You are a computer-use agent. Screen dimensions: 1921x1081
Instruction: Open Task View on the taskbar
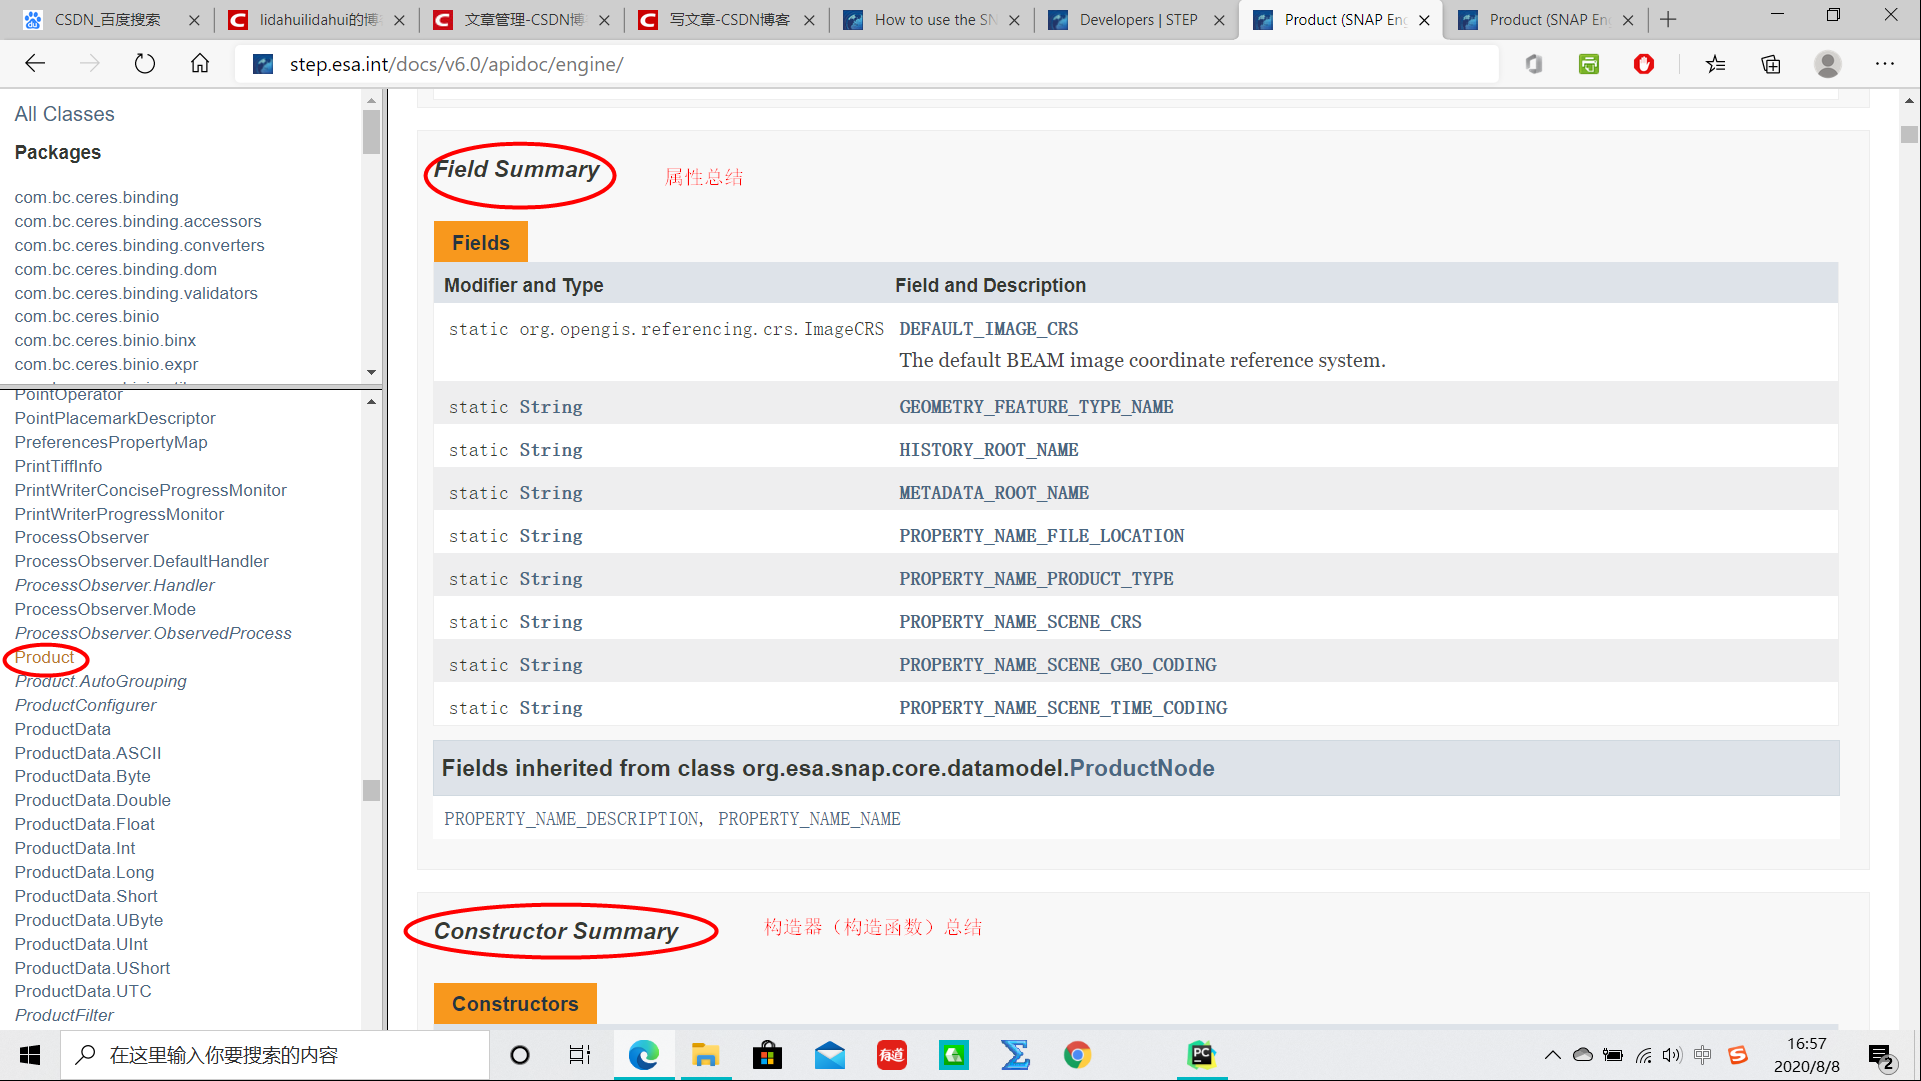click(580, 1055)
